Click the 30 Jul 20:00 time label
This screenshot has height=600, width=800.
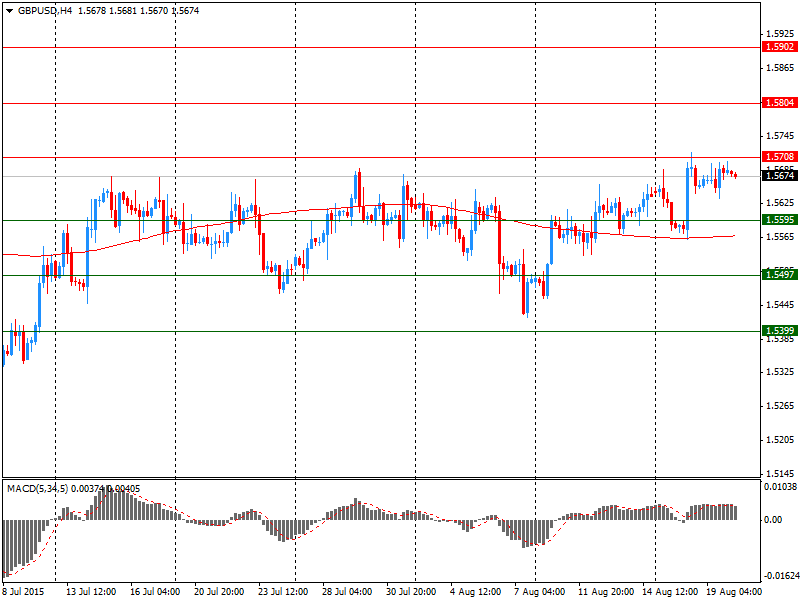tap(411, 592)
